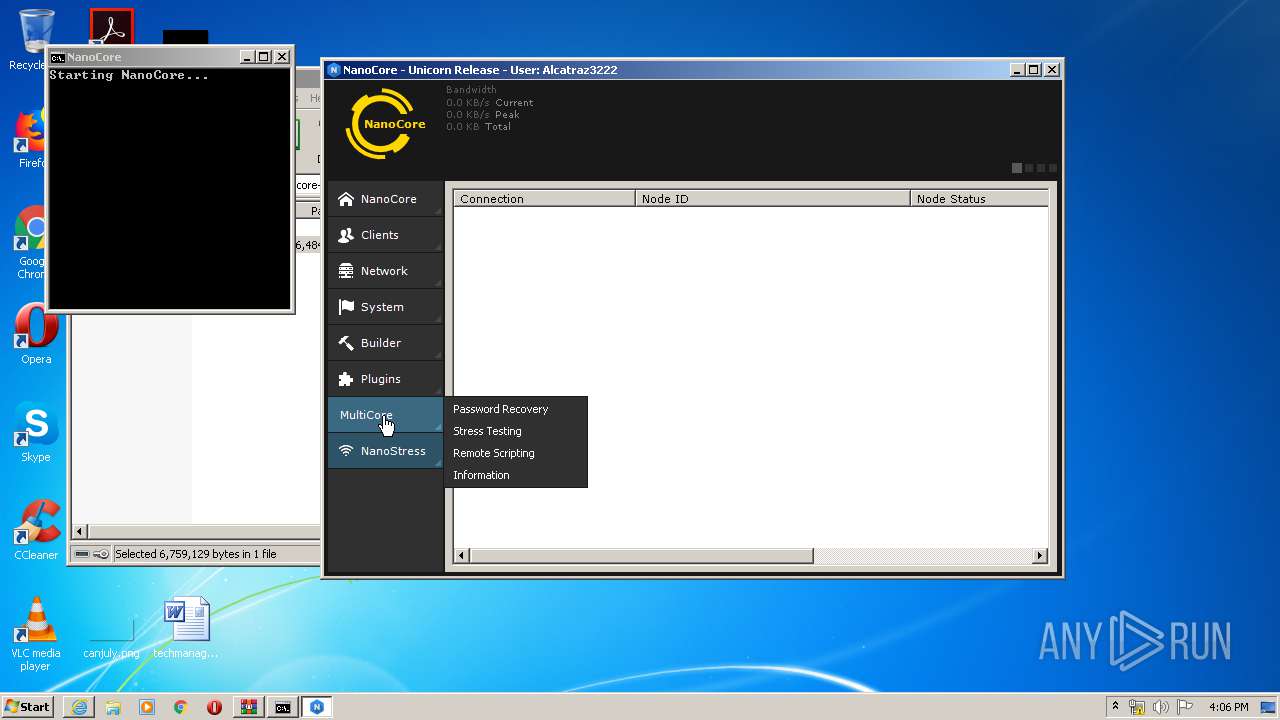Click "Selected 6,759,129 bytes in 1 file" status
Viewport: 1280px width, 720px height.
[196, 554]
